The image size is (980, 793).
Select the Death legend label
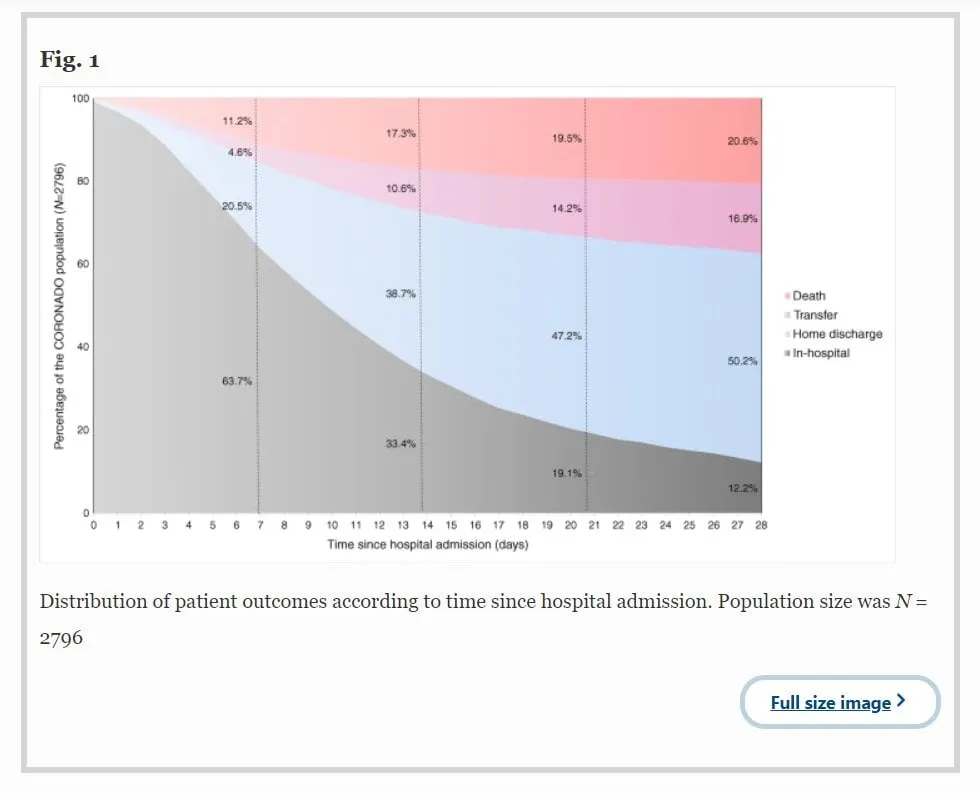(x=809, y=297)
